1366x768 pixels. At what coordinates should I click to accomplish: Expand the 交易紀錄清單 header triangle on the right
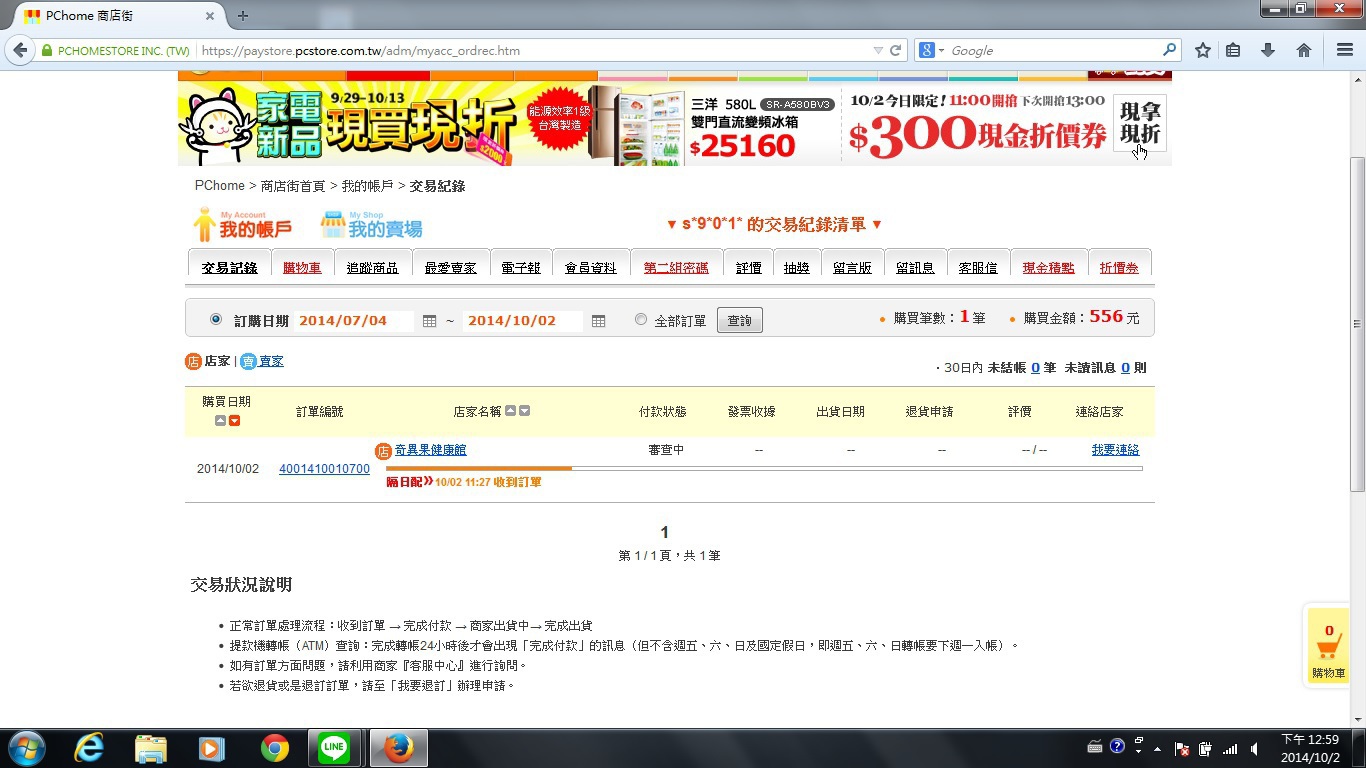877,225
